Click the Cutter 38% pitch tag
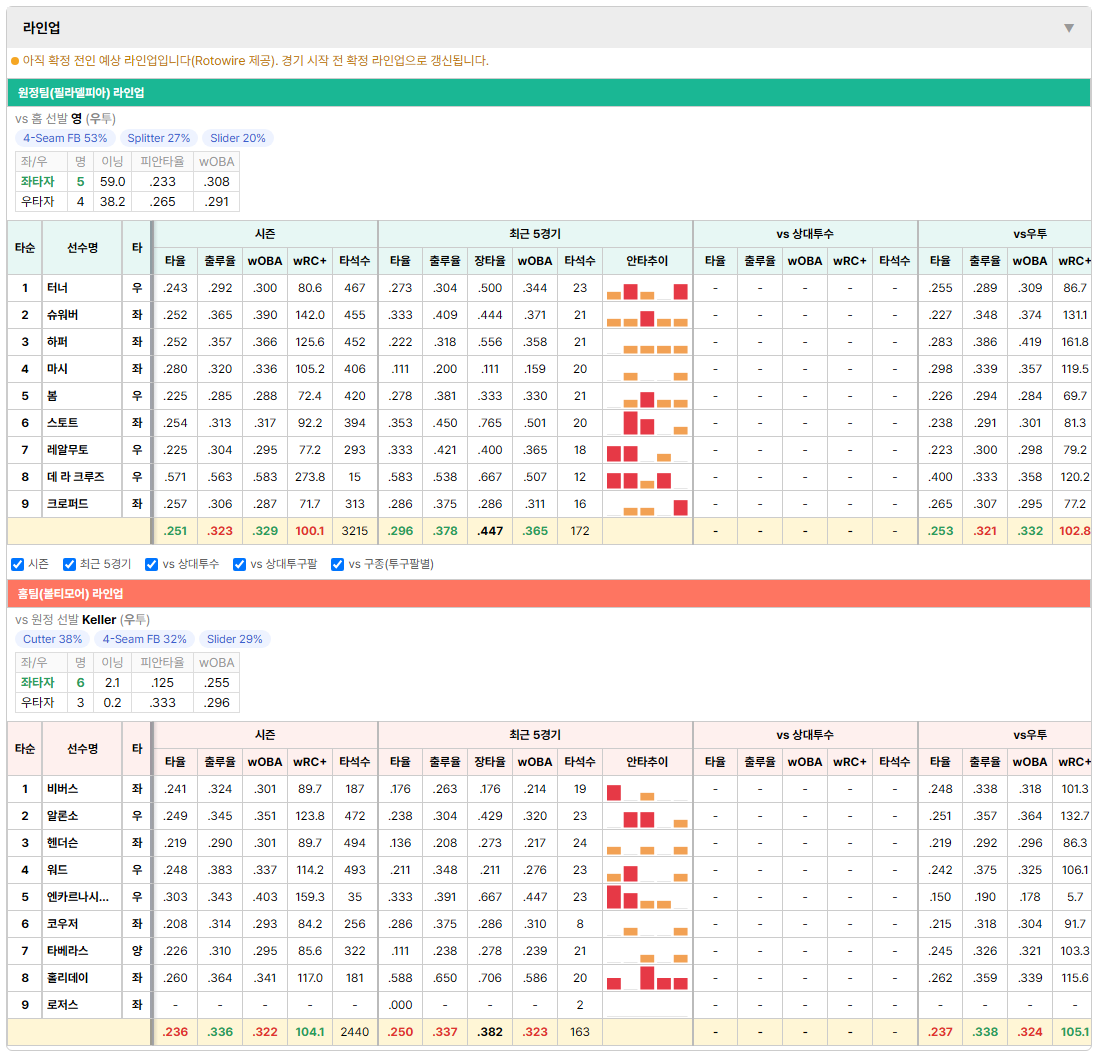1098x1057 pixels. pyautogui.click(x=53, y=639)
